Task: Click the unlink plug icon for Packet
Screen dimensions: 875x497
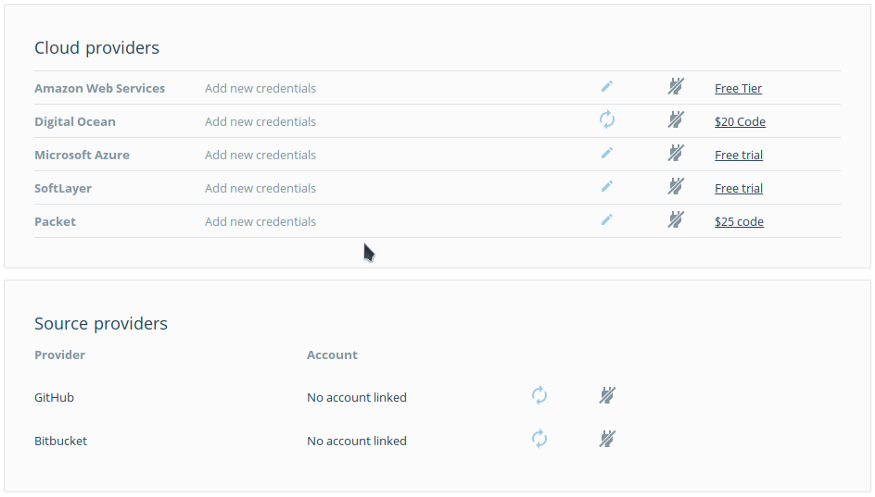Action: click(676, 220)
